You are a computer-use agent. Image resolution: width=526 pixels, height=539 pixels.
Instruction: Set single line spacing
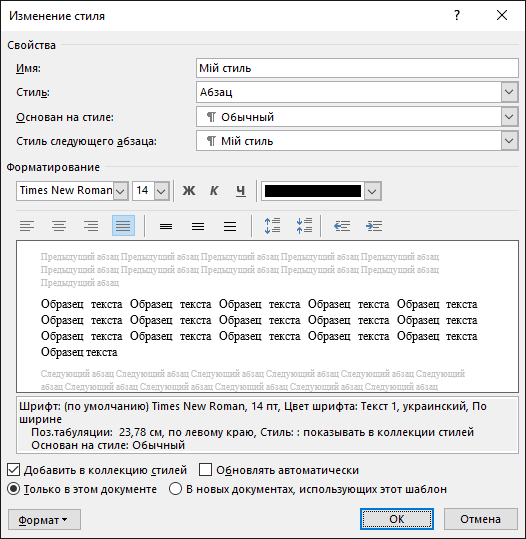pyautogui.click(x=166, y=226)
